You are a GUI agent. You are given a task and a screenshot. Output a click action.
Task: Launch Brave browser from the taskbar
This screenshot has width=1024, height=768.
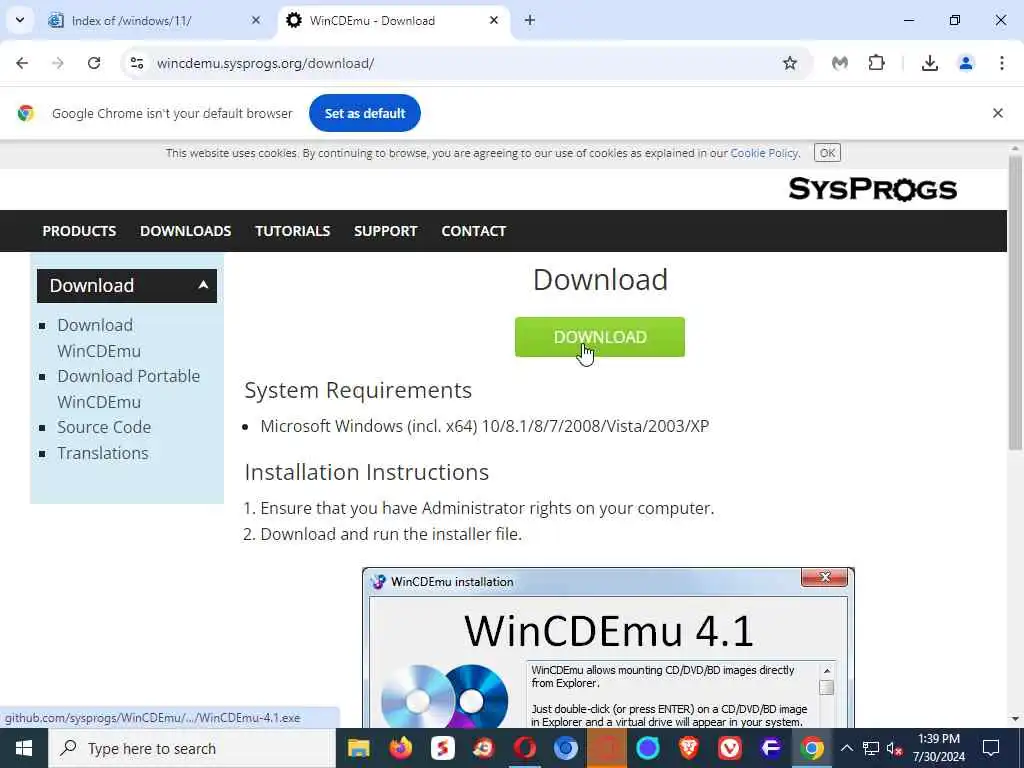click(688, 748)
